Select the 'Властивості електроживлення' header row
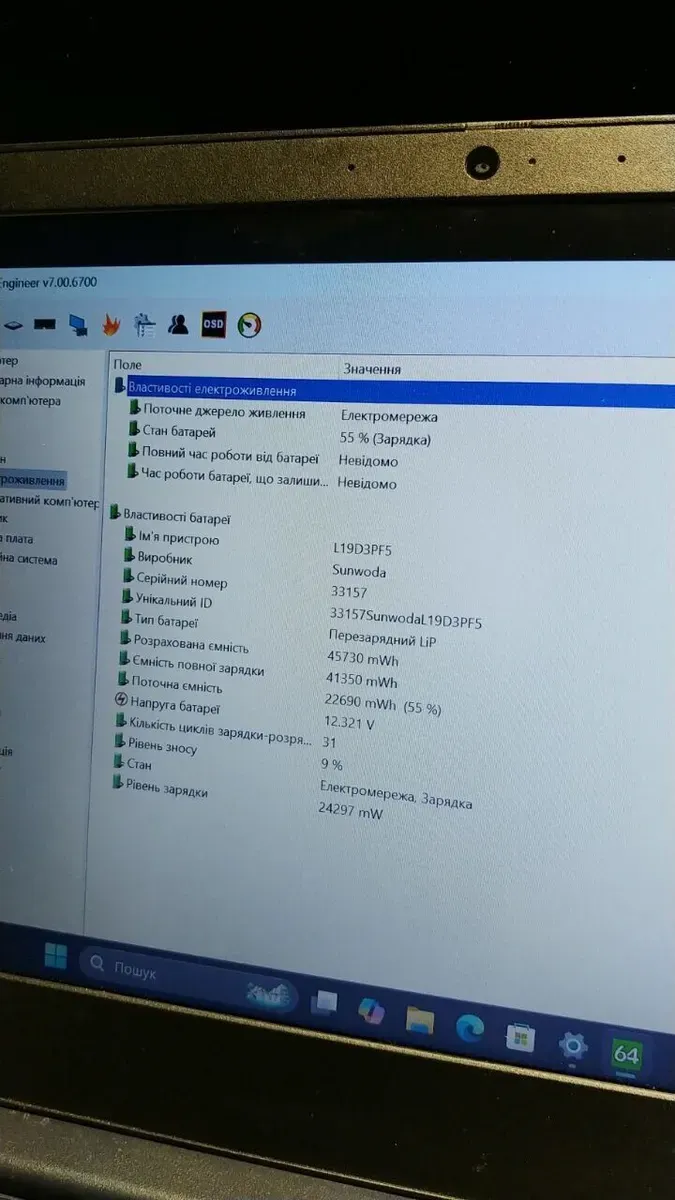Image resolution: width=675 pixels, height=1200 pixels. pos(212,389)
